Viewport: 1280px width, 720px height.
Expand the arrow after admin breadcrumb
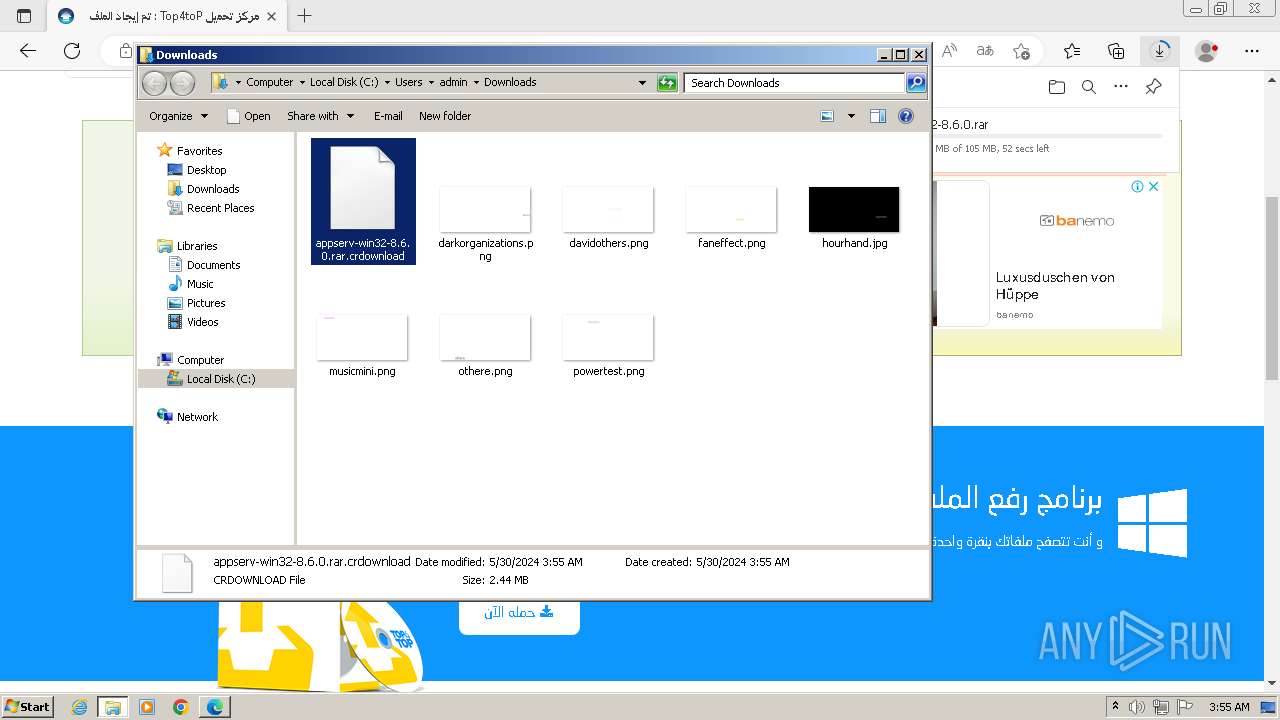click(476, 83)
